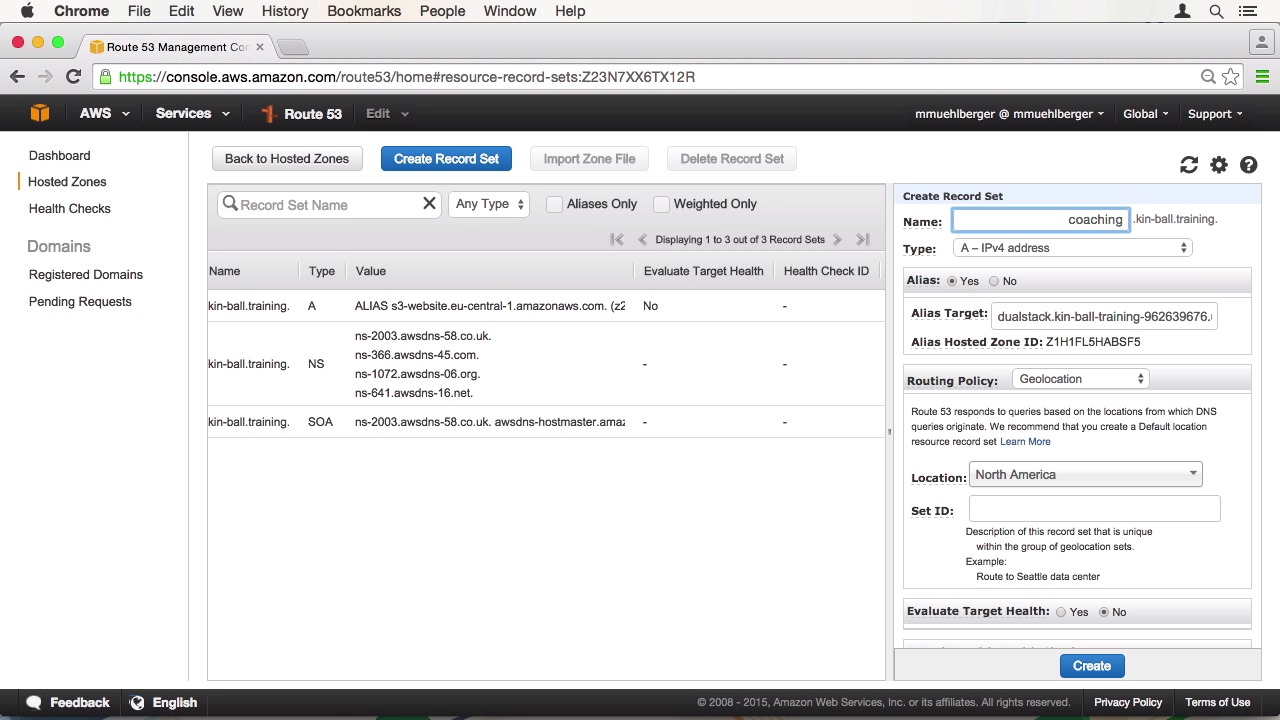Open the account mmuehlberger dropdown
The height and width of the screenshot is (720, 1280).
[x=1010, y=114]
